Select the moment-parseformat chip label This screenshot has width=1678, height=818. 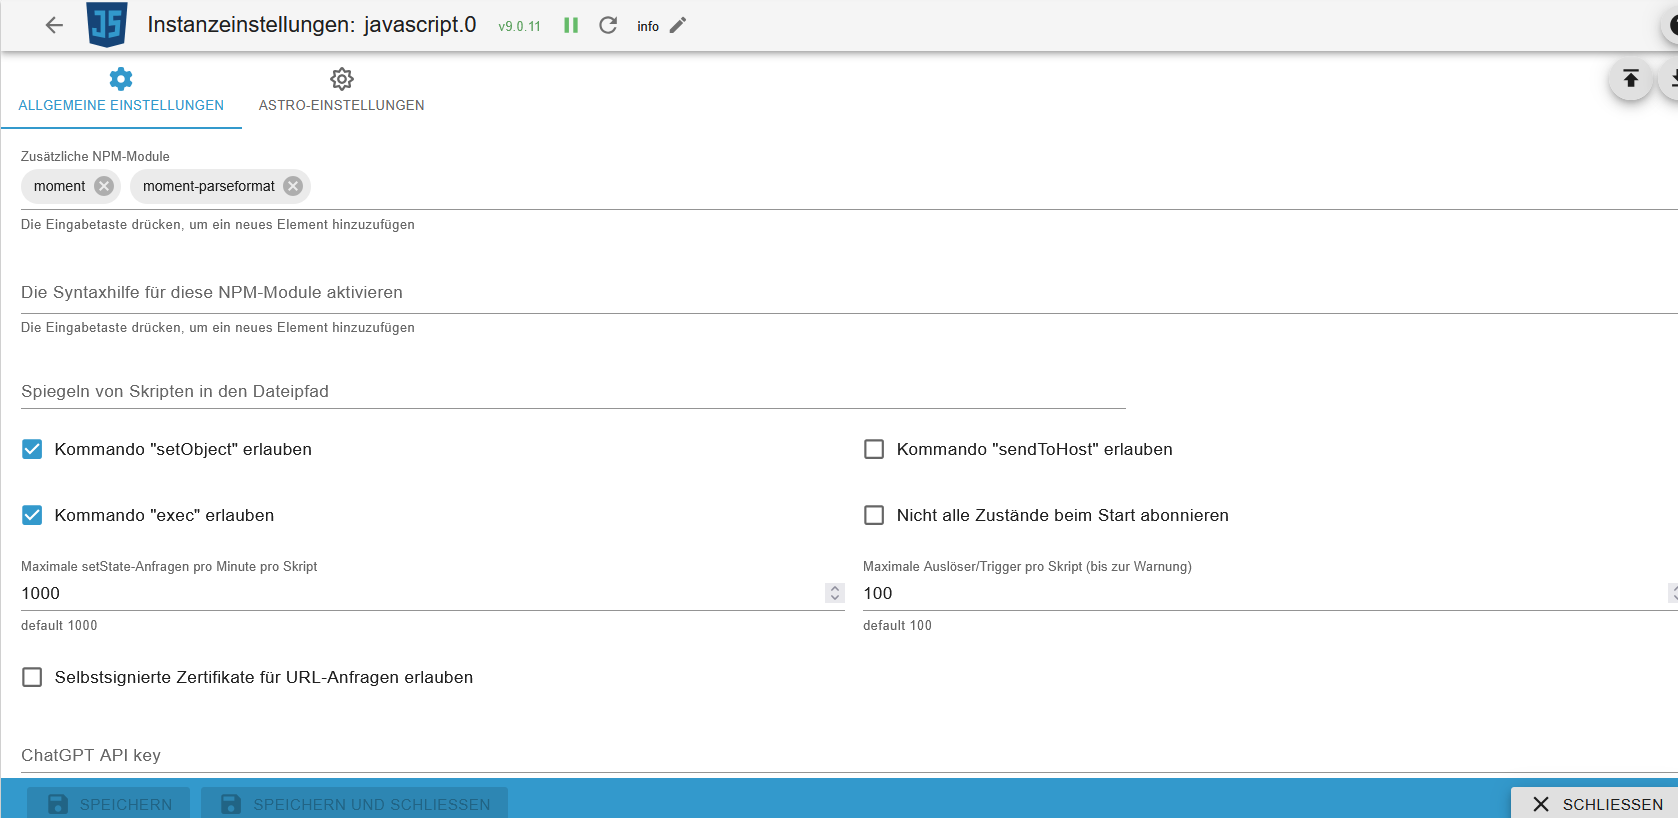[x=208, y=186]
